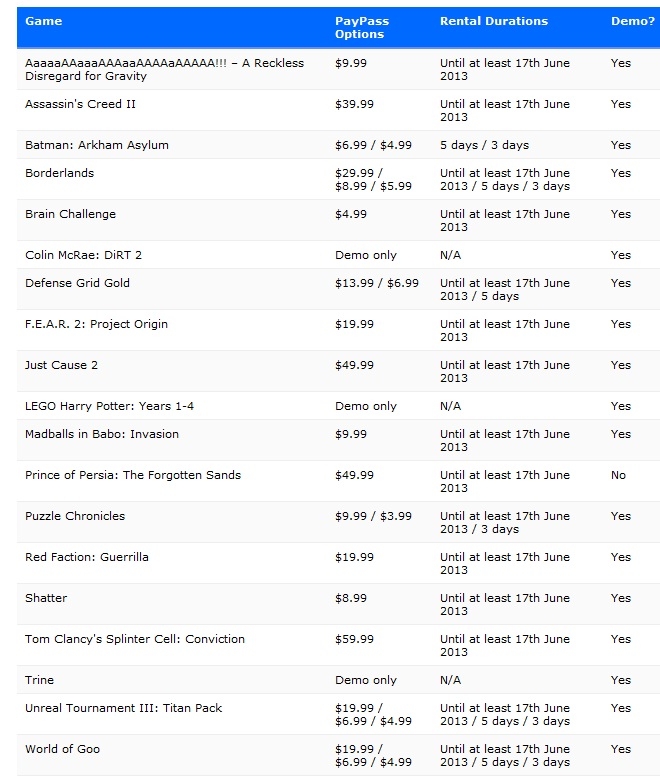
Task: Click Colin McRae: DiRT 2 title
Action: [x=83, y=255]
